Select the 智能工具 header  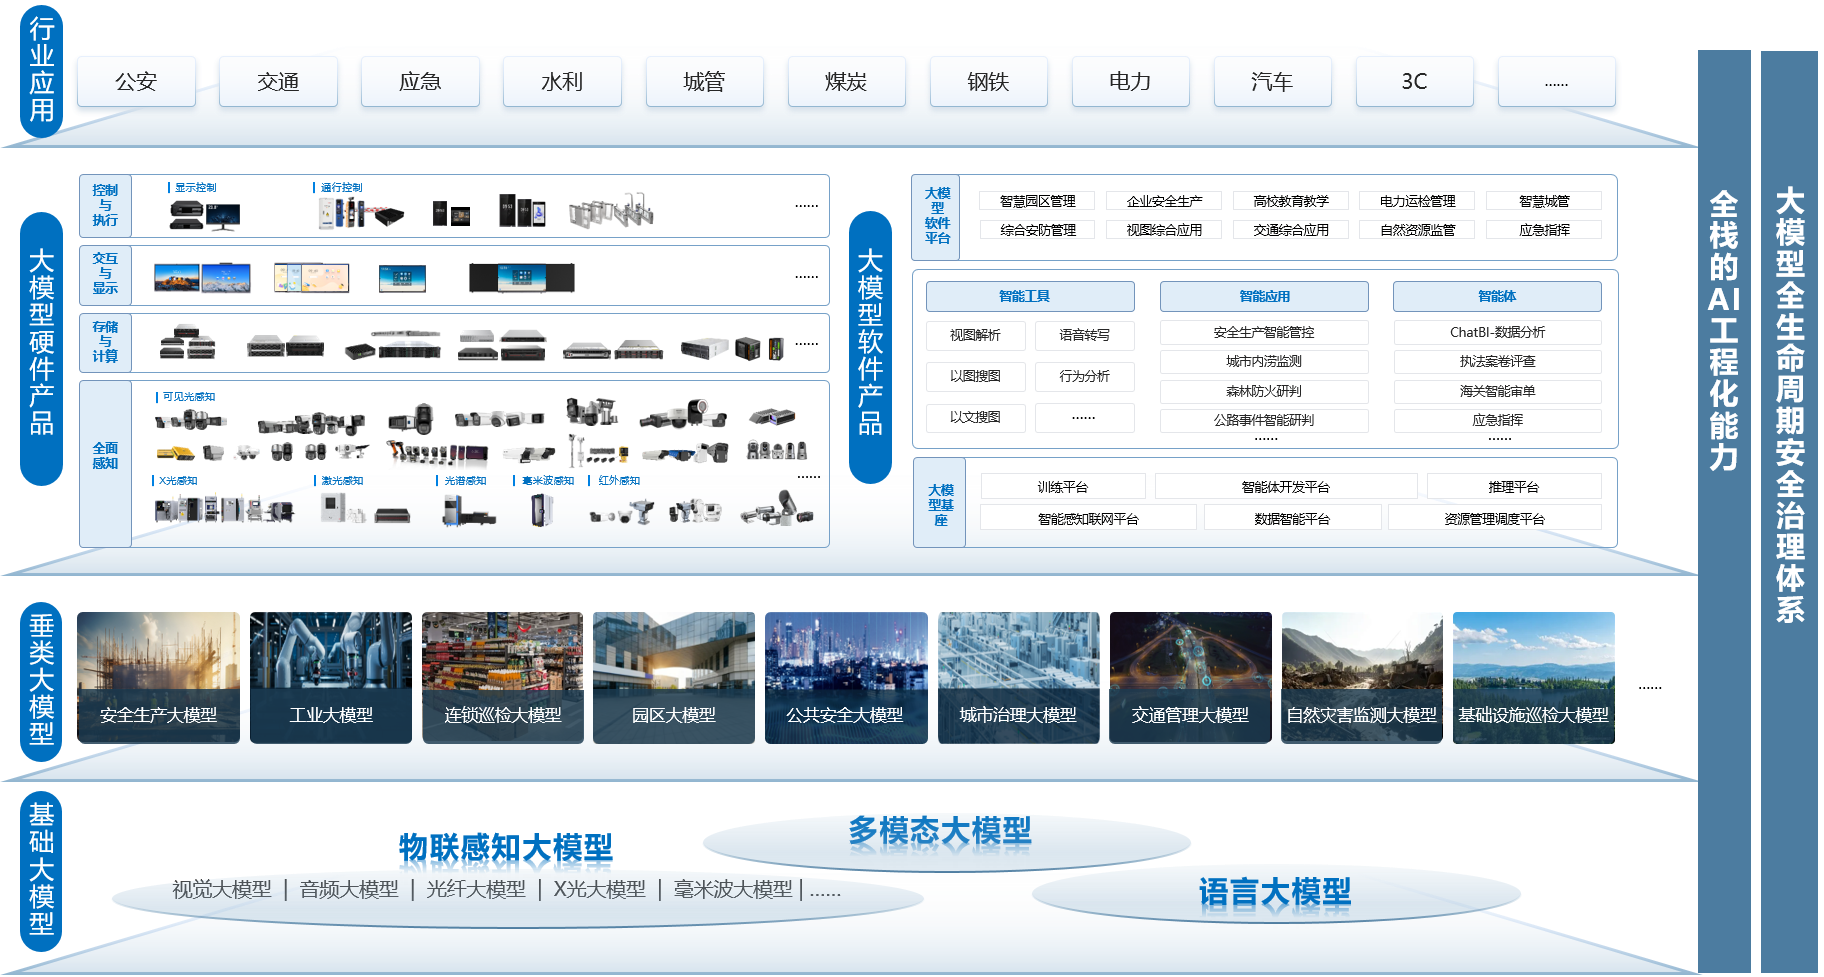(x=1030, y=296)
